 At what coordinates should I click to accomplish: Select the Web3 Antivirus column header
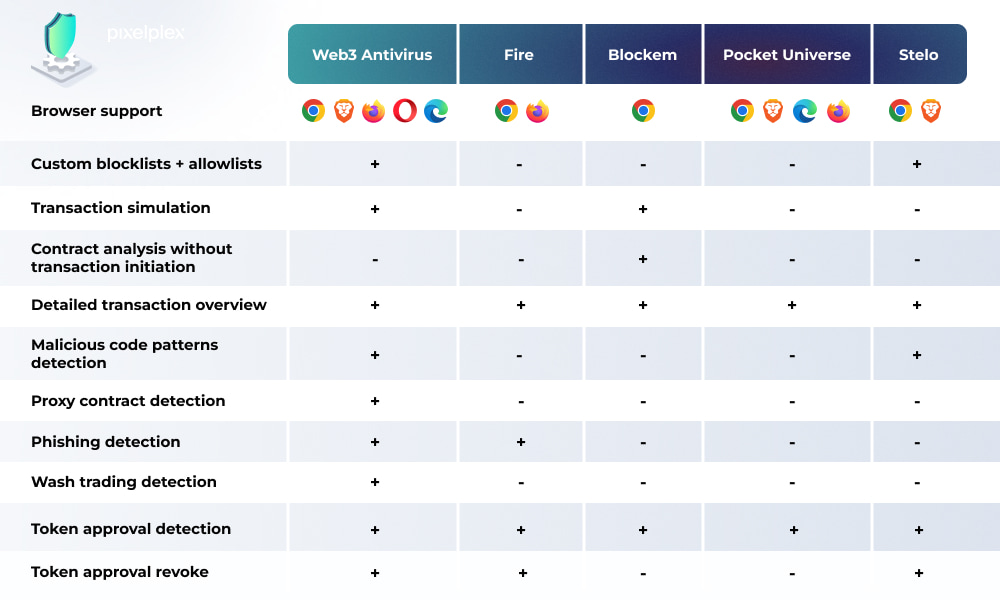coord(372,54)
